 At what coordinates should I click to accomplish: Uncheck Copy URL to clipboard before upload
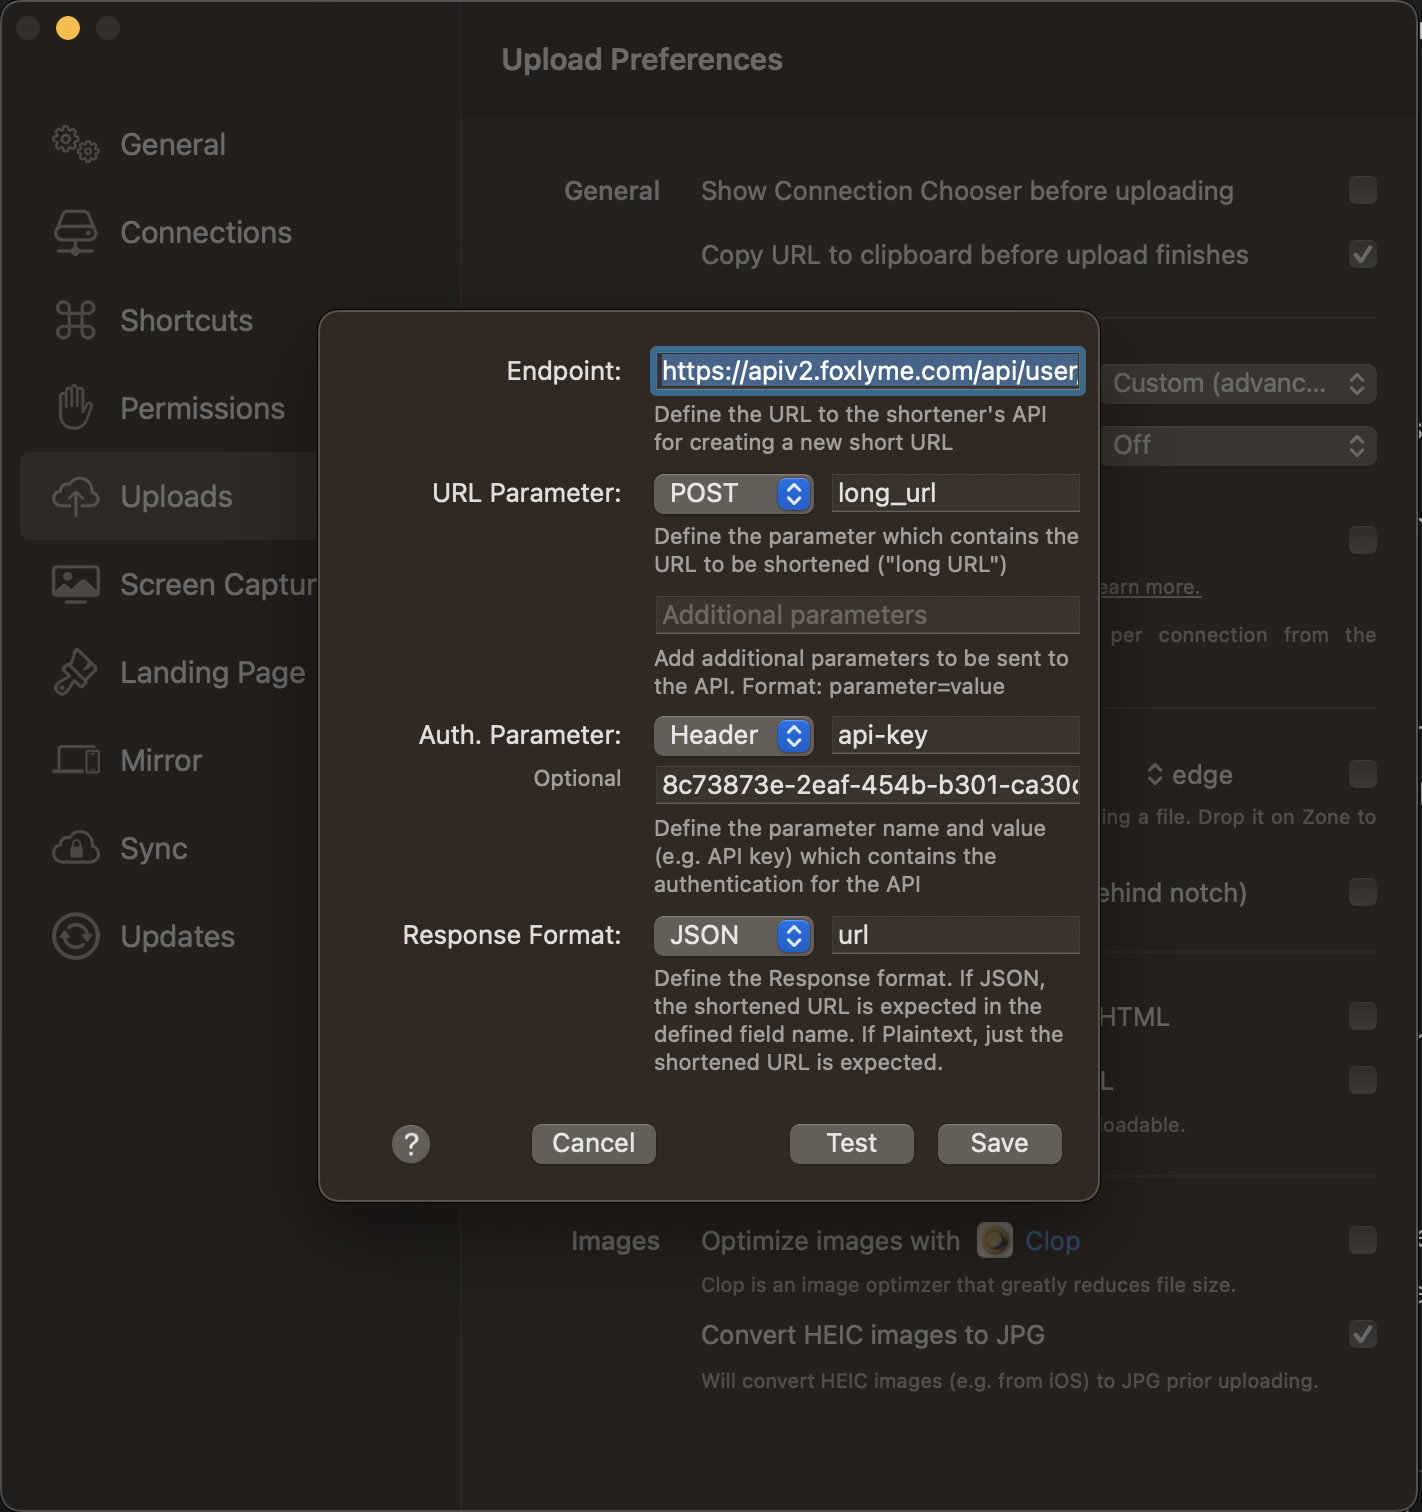pos(1362,255)
